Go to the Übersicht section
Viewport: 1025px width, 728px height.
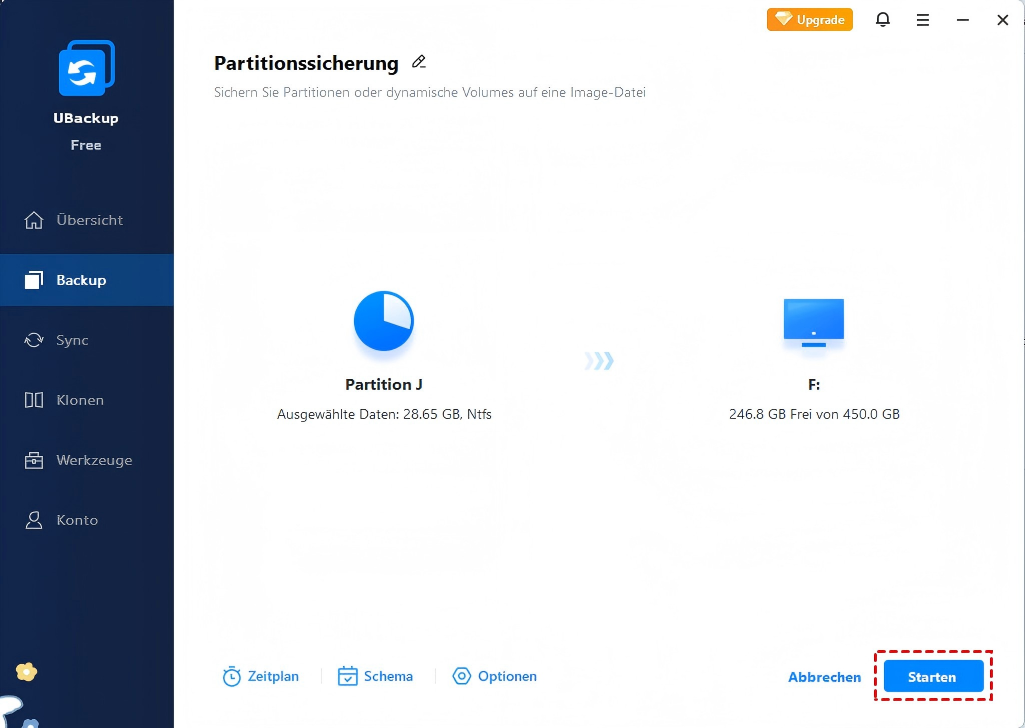tap(87, 220)
